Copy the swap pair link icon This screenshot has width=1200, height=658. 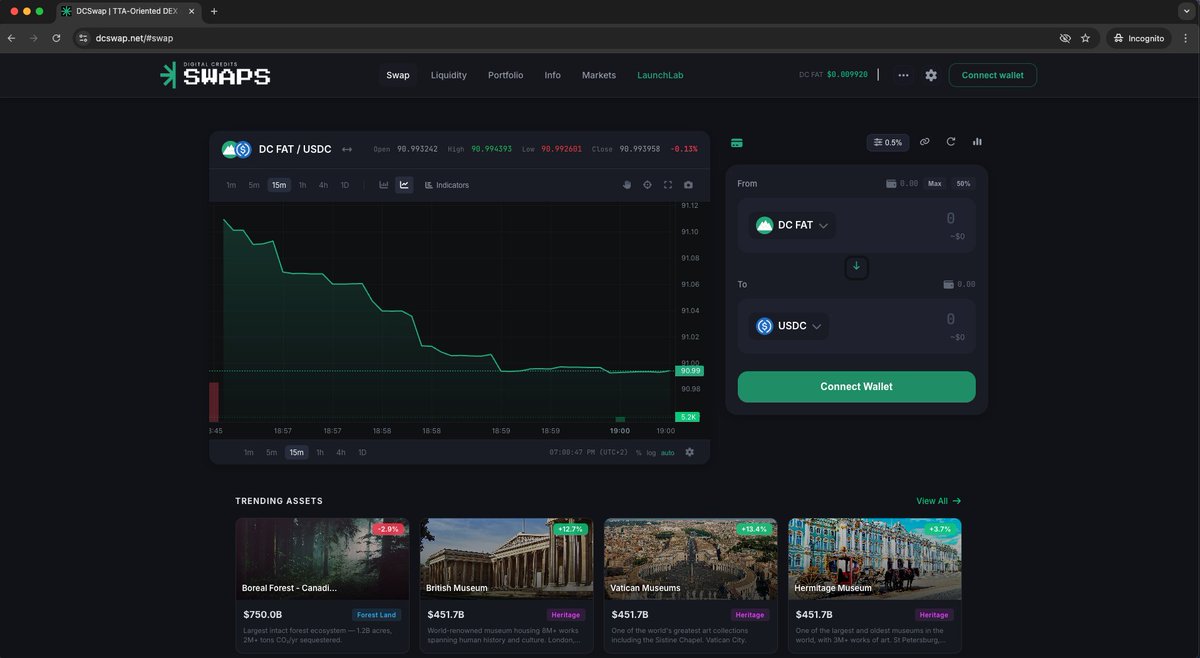coord(924,142)
